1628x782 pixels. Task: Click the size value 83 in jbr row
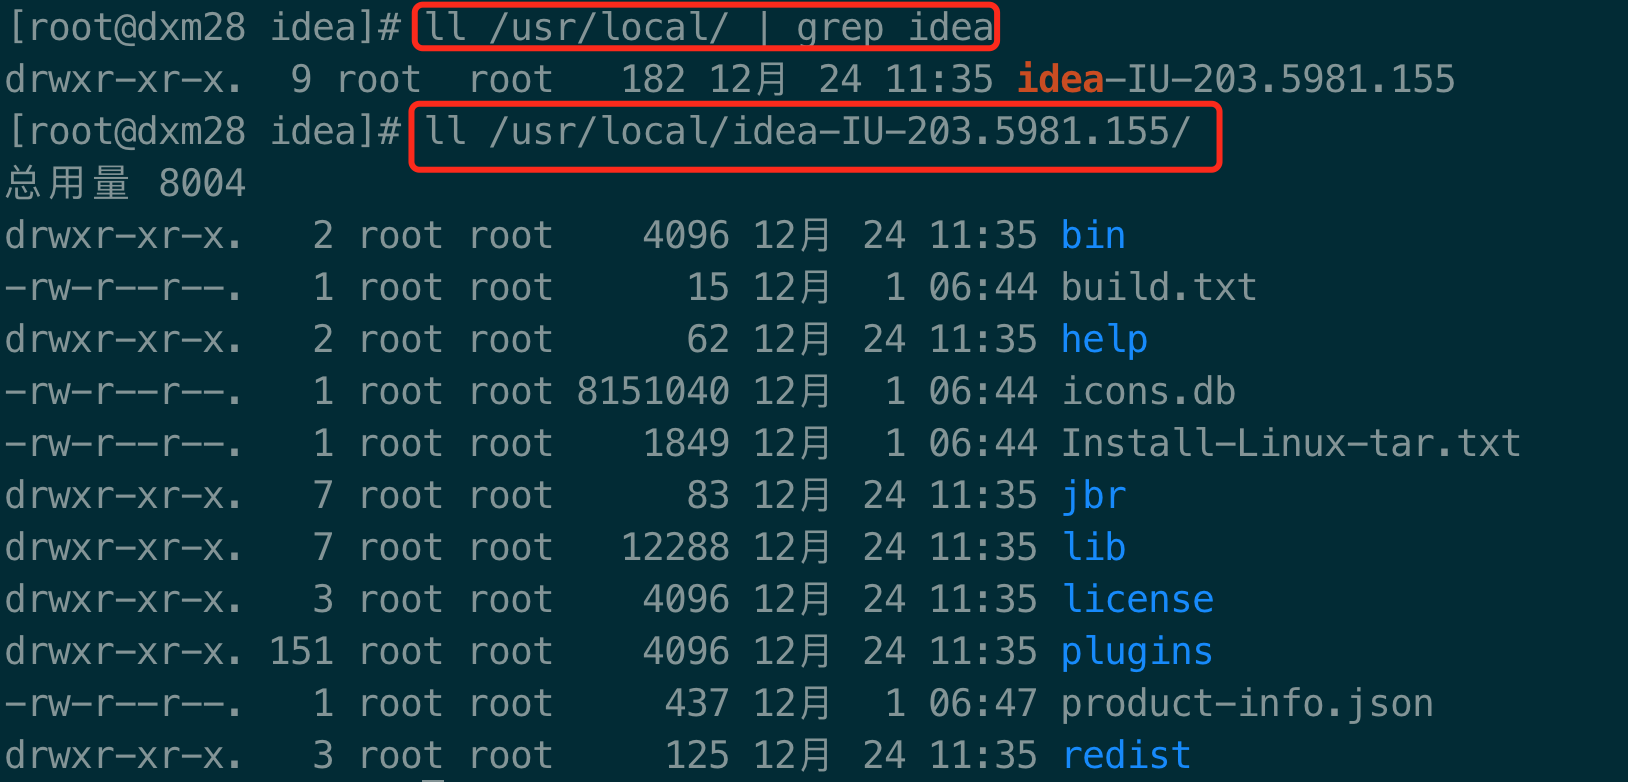pyautogui.click(x=708, y=495)
